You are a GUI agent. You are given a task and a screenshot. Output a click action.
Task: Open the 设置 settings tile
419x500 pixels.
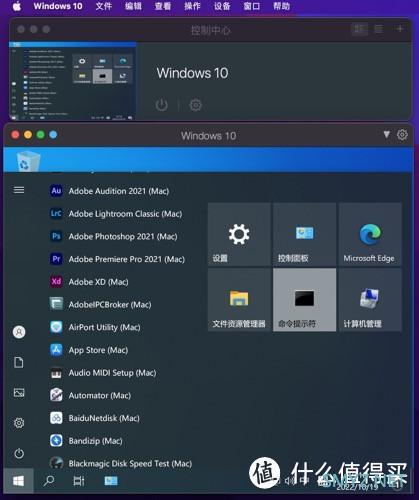click(x=239, y=234)
